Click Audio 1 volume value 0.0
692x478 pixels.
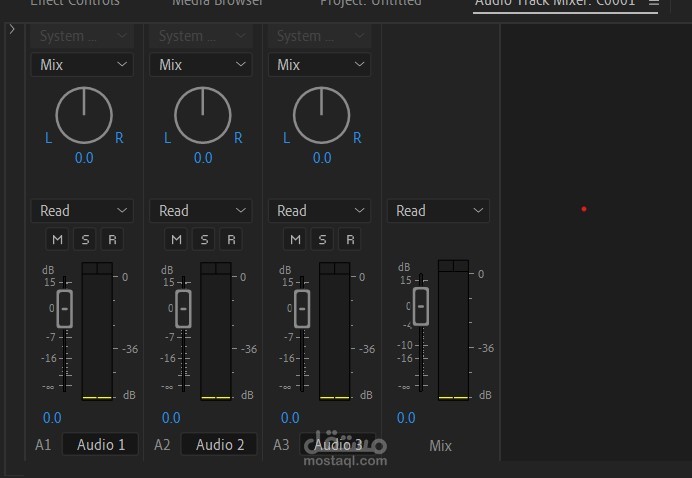point(52,418)
